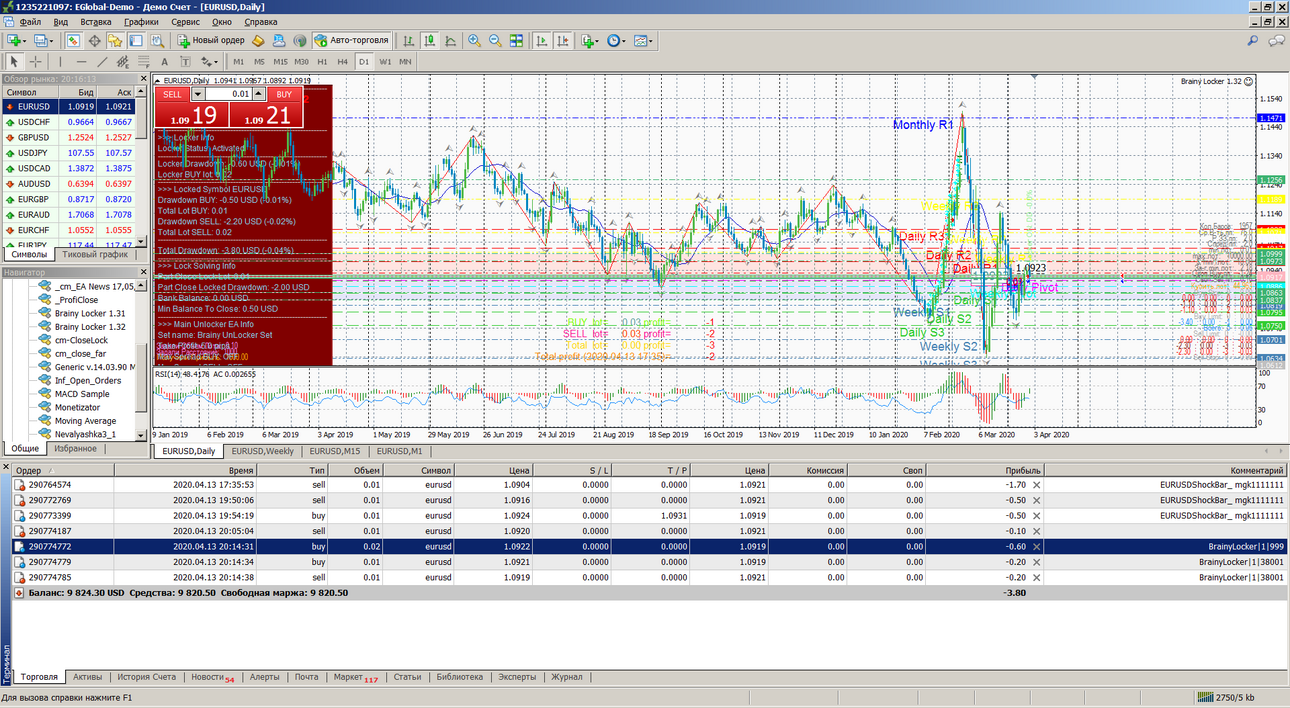Select the Crosshair cursor tool
Viewport: 1290px width, 708px height.
(x=35, y=61)
